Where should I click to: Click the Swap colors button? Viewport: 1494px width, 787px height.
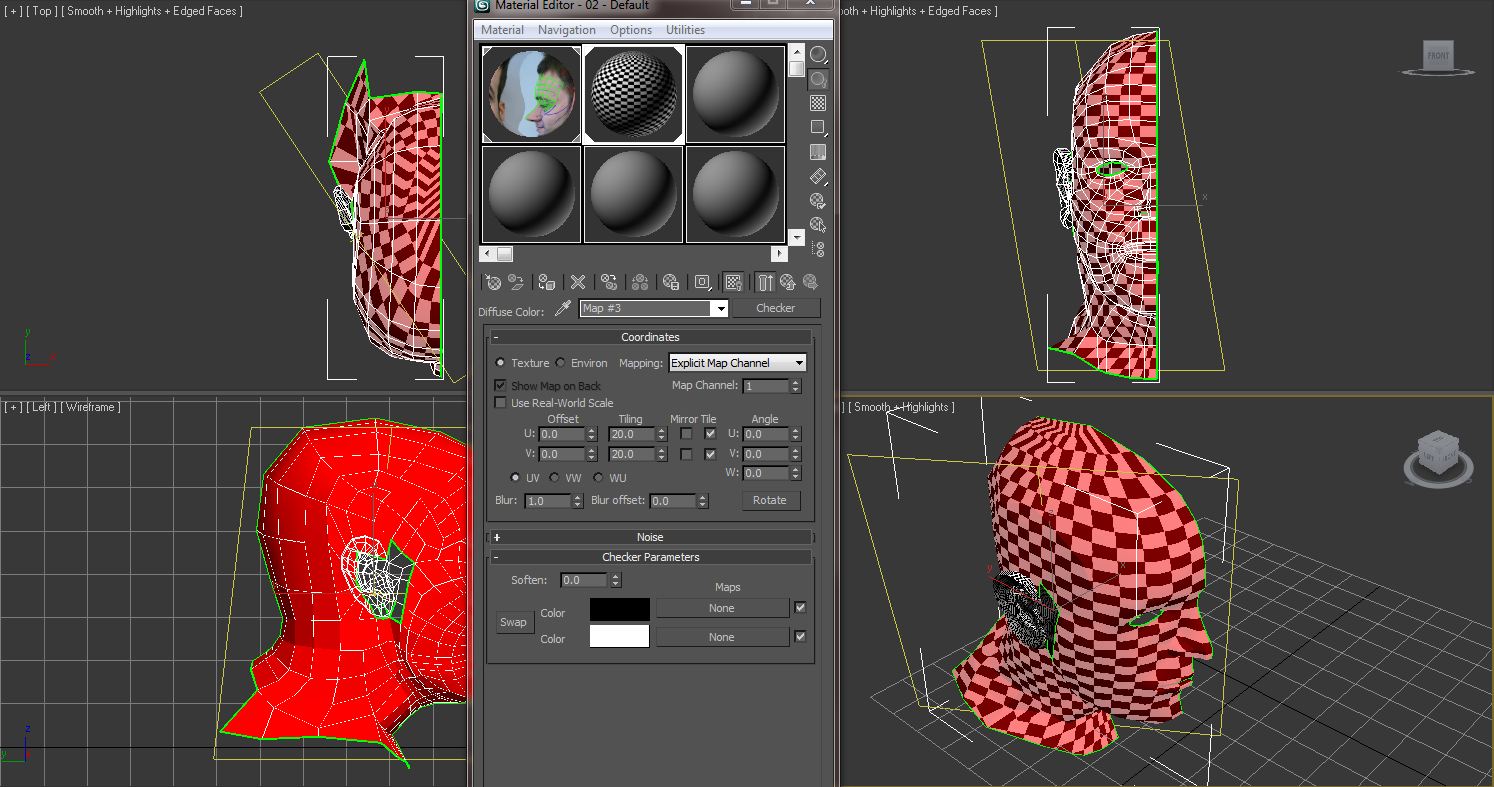514,622
